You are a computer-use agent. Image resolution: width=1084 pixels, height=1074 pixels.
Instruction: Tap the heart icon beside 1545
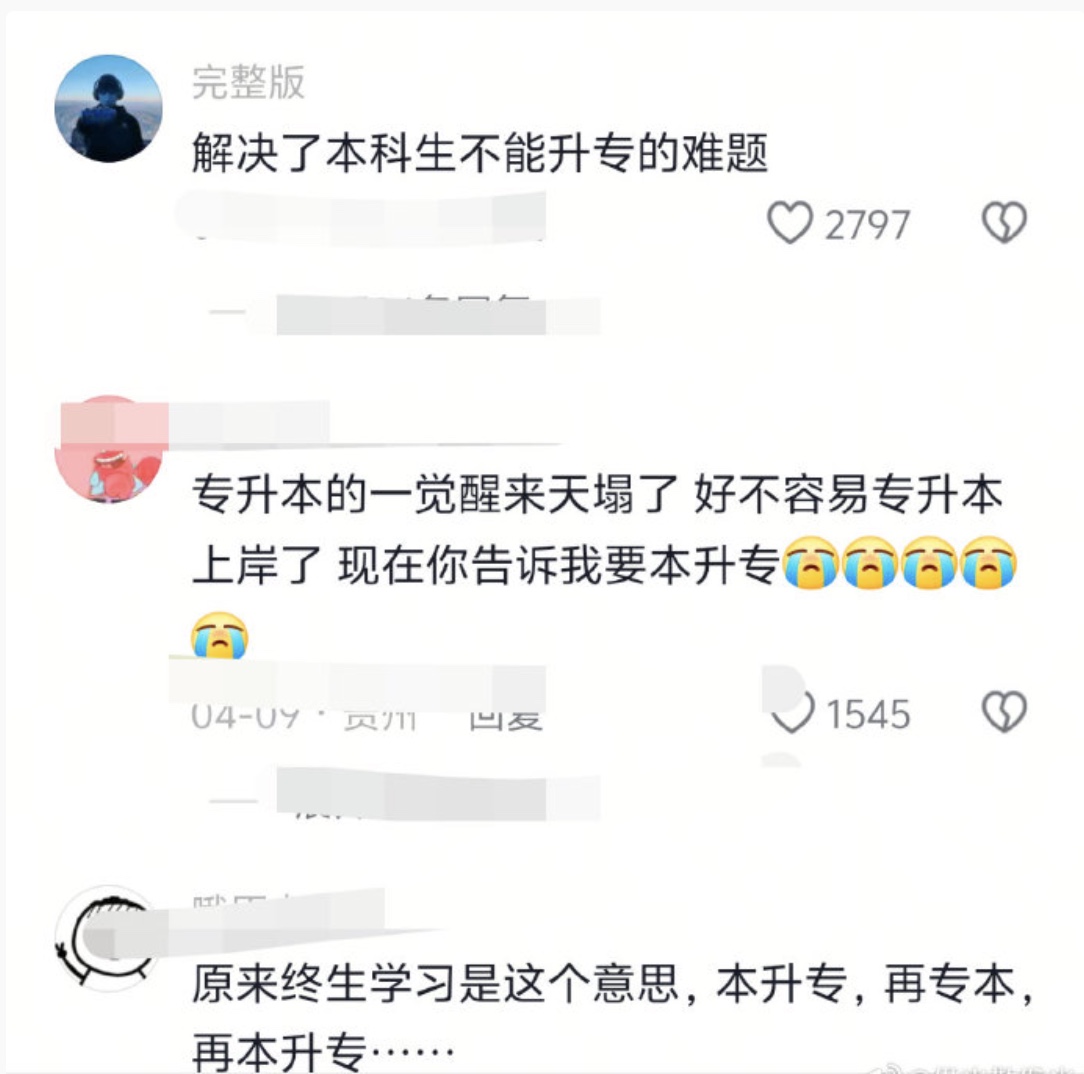click(x=792, y=712)
